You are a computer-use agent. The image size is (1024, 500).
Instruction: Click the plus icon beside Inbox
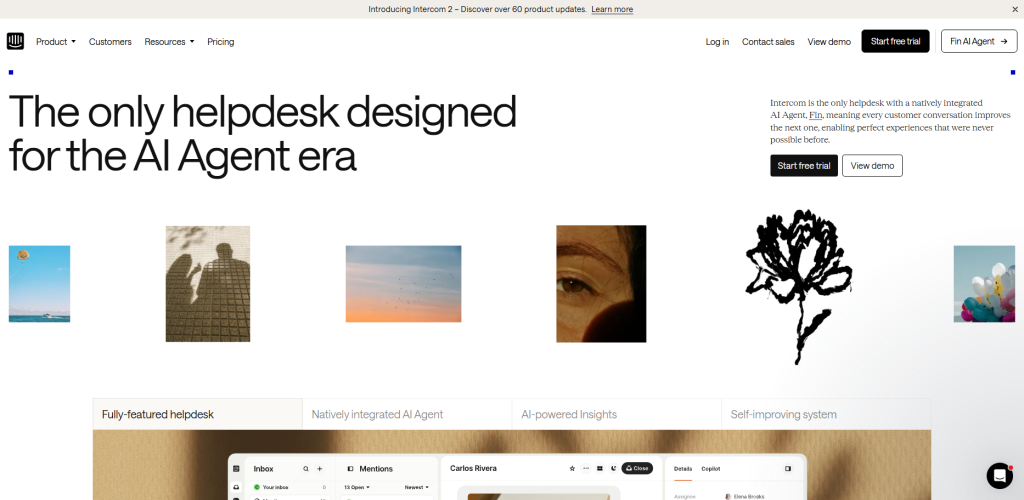(319, 469)
